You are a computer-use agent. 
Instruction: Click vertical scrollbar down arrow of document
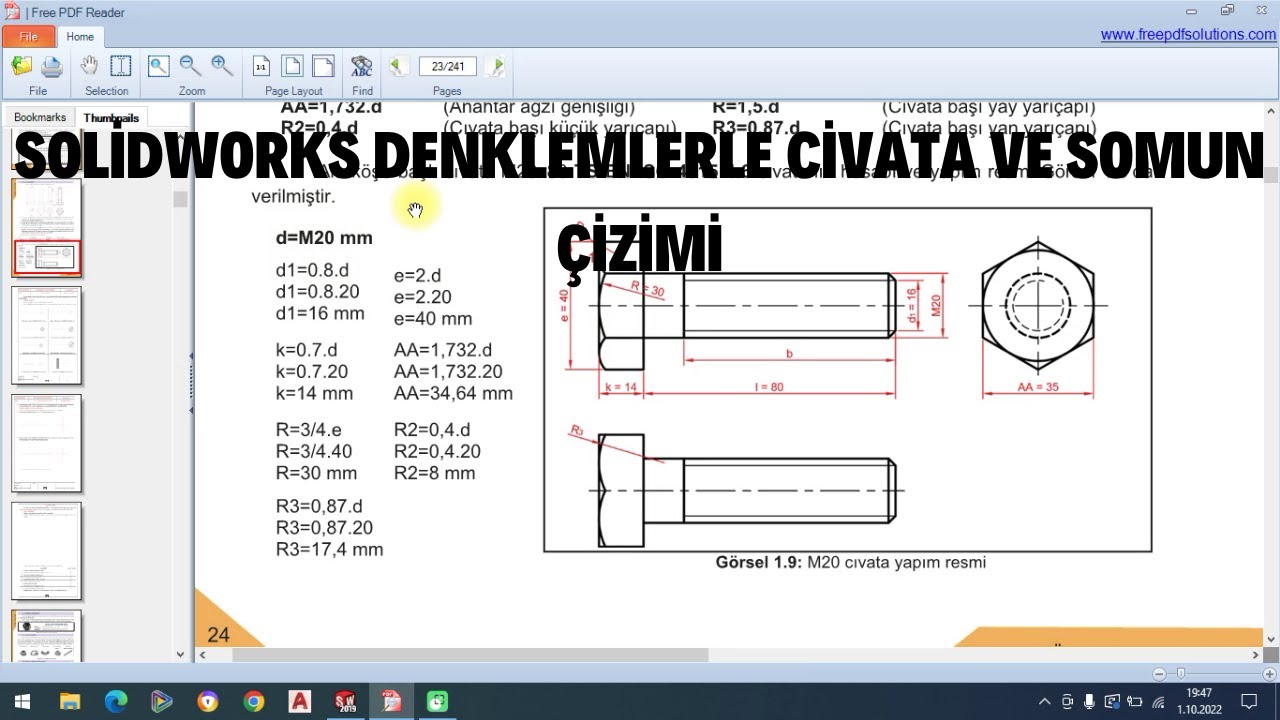[x=1271, y=640]
